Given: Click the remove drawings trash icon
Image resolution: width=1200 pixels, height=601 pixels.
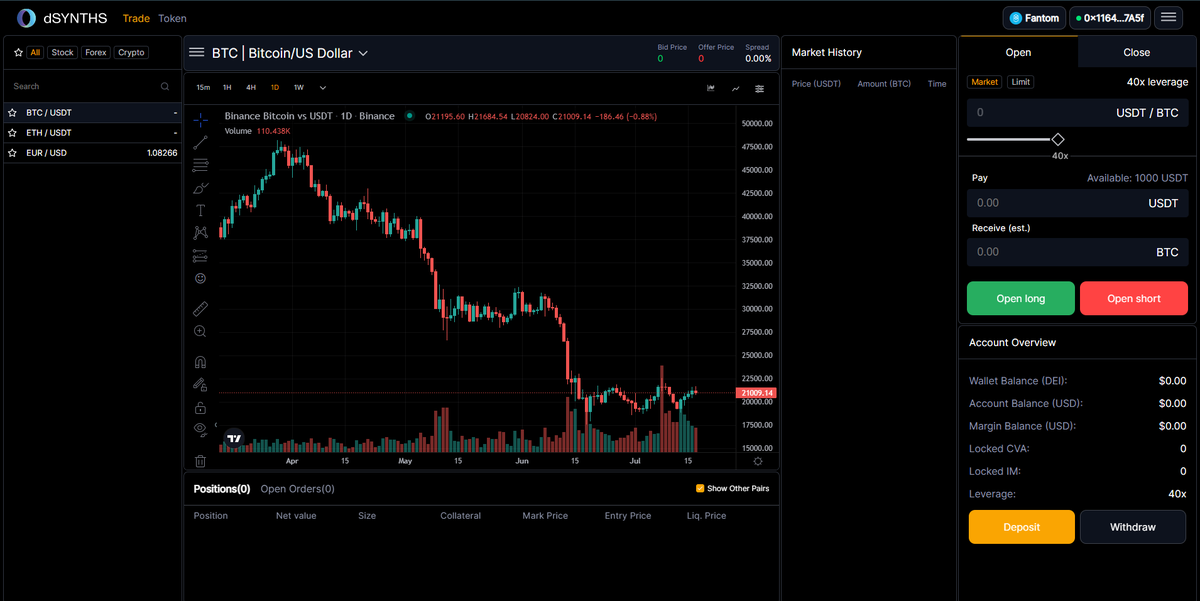Looking at the screenshot, I should coord(200,461).
